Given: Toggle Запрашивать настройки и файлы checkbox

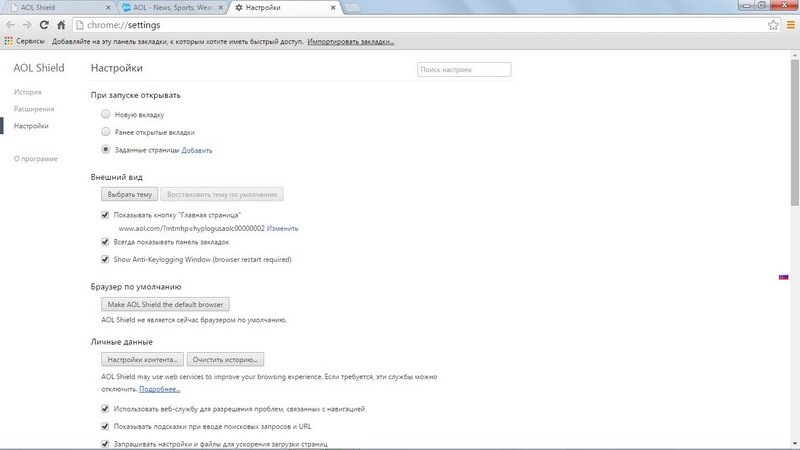Looking at the screenshot, I should point(105,444).
